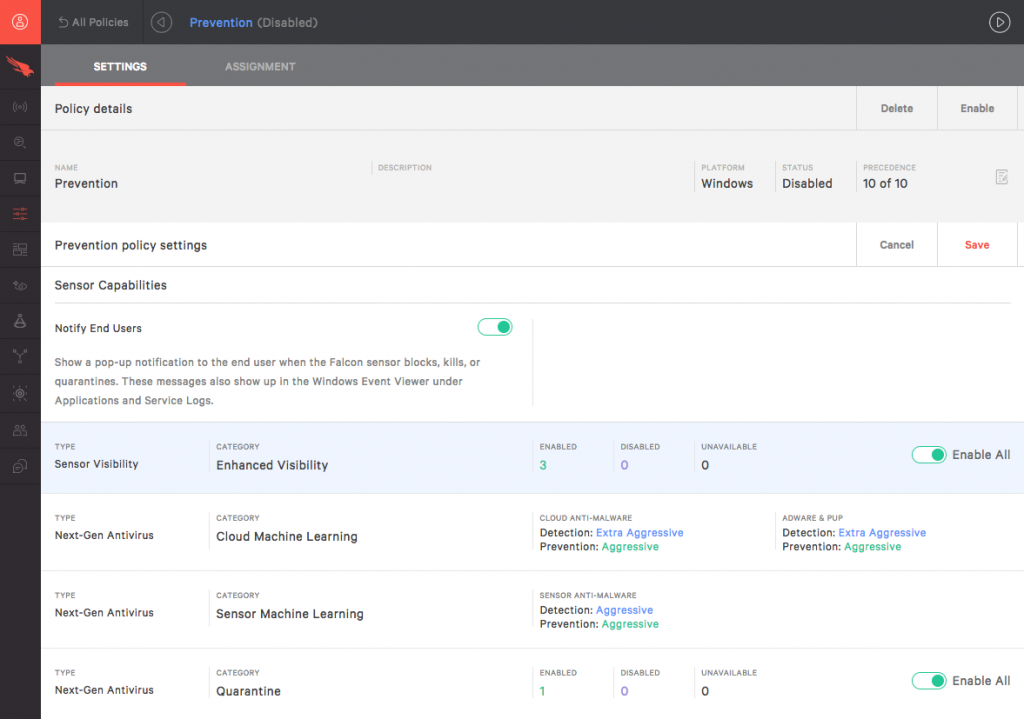Open the Hosts monitor sidebar icon
The width and height of the screenshot is (1024, 719).
tap(20, 178)
